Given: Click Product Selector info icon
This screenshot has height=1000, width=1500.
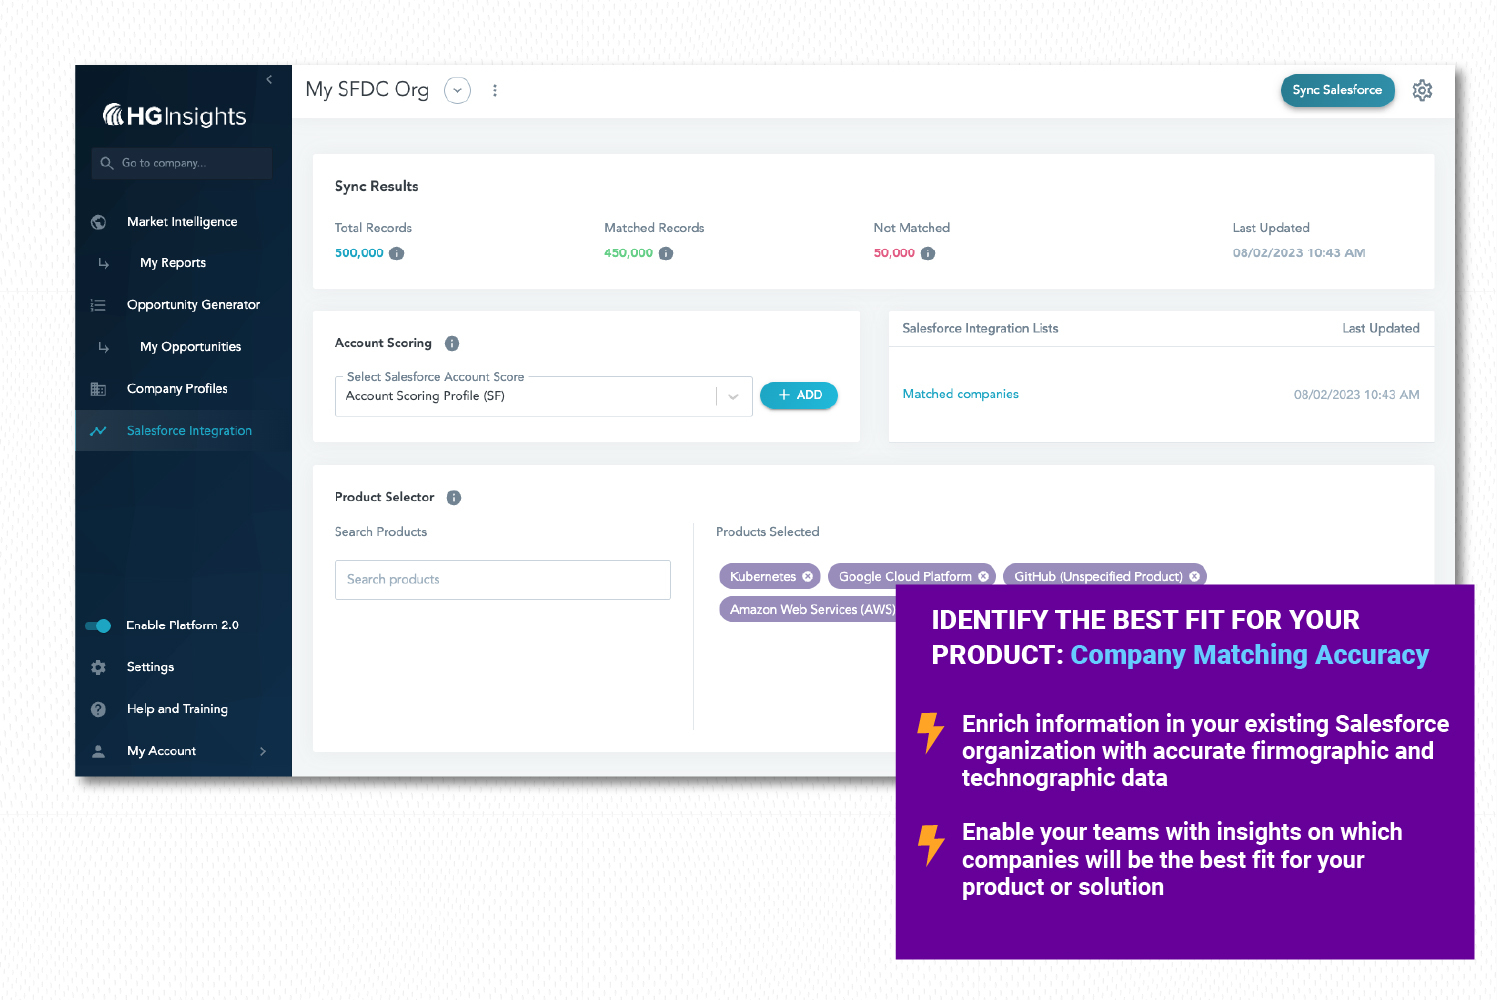Looking at the screenshot, I should 454,497.
